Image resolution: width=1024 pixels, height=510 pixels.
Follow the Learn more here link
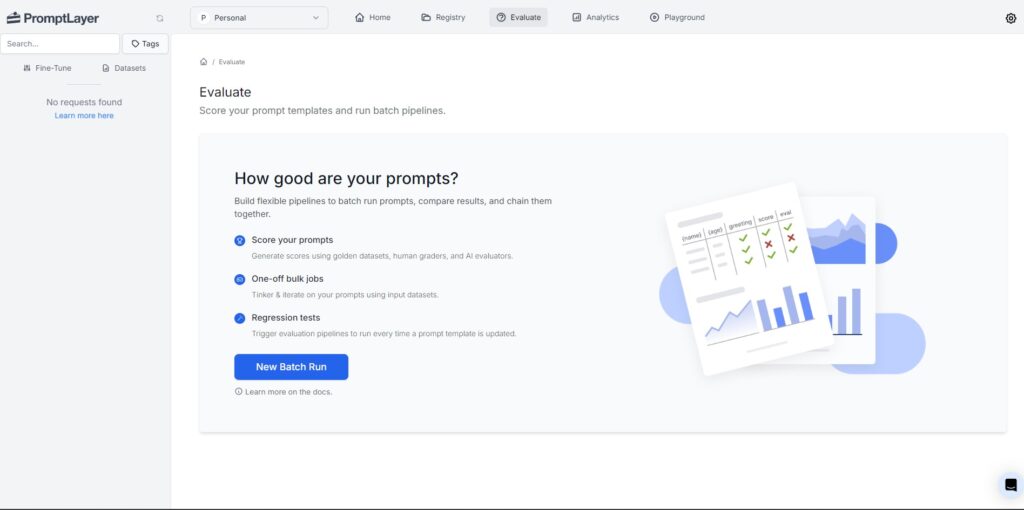point(84,116)
